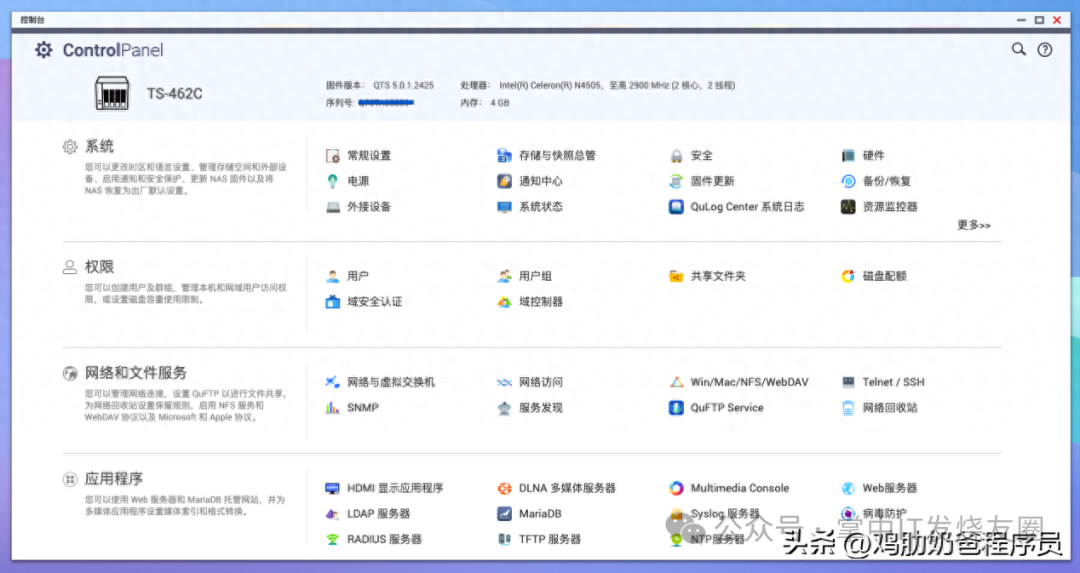Click the 磁盘配额 quota icon
Viewport: 1080px width, 573px height.
point(848,276)
